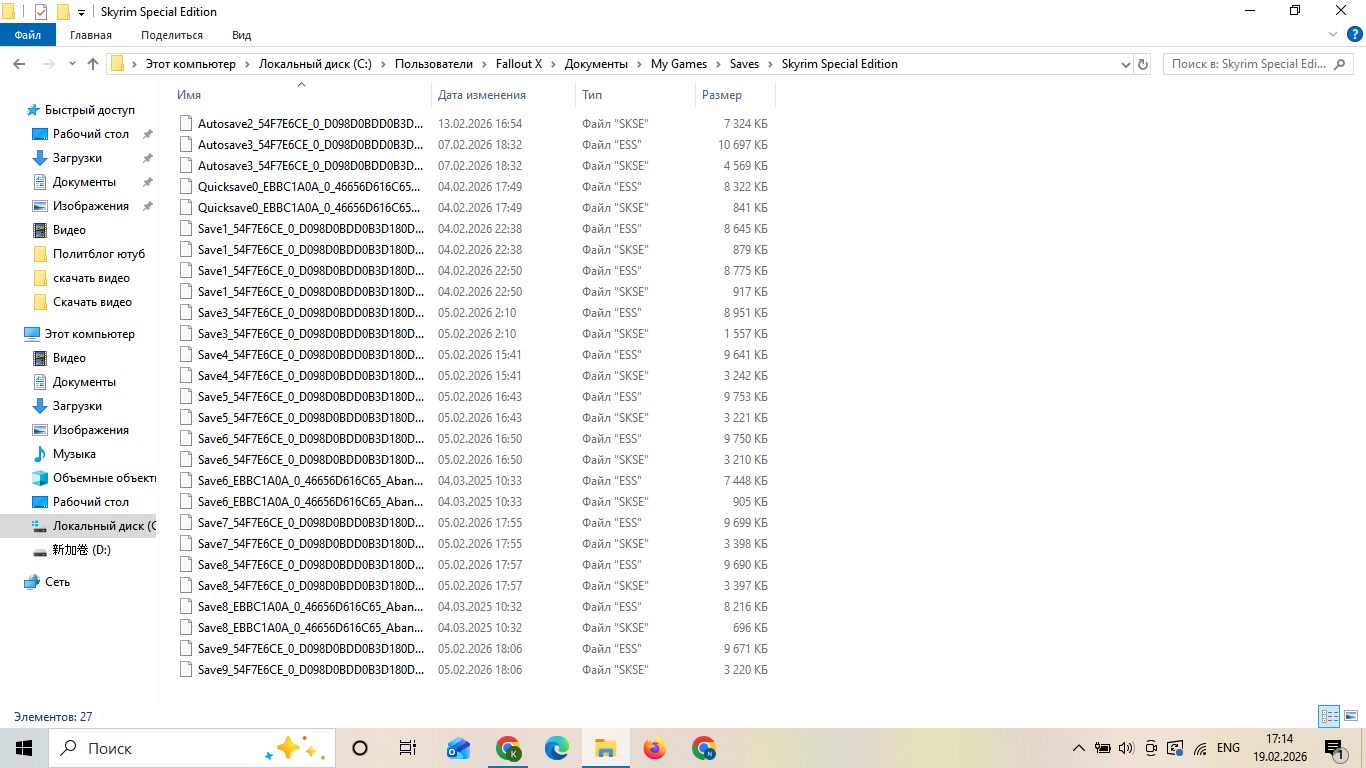Sort files by the Дата изменения column header
This screenshot has width=1366, height=768.
coord(503,95)
